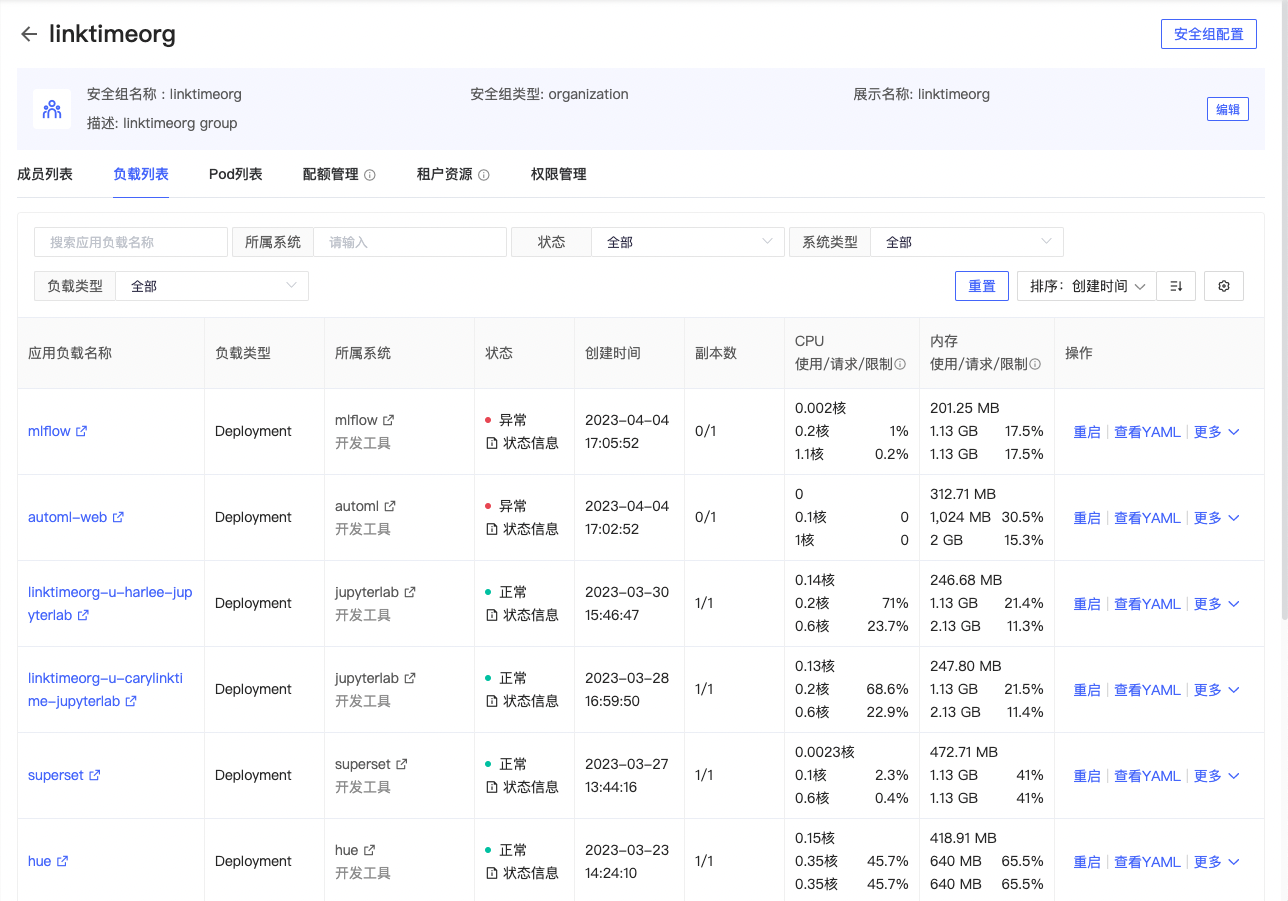Viewport: 1288px width, 901px height.
Task: Toggle sort order direction icon
Action: tap(1176, 286)
